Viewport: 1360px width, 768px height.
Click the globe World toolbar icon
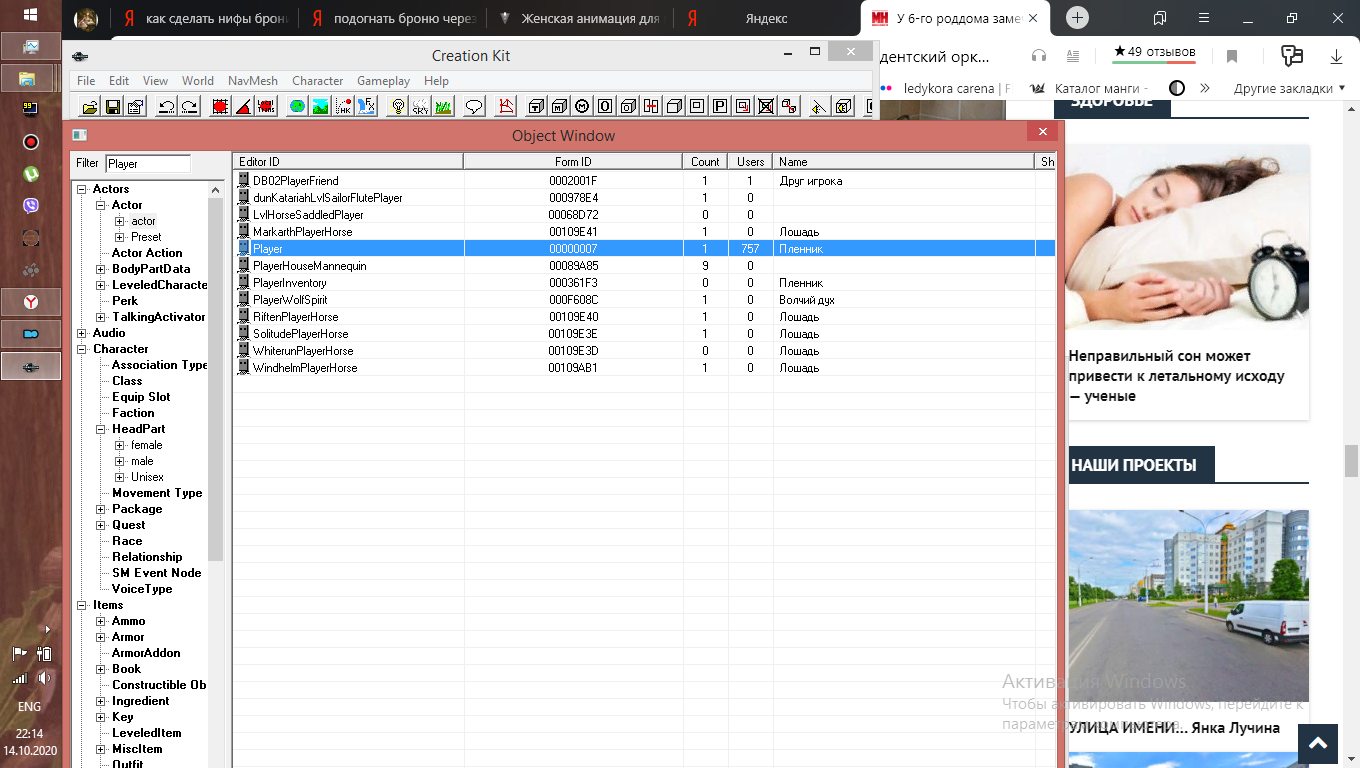point(297,106)
